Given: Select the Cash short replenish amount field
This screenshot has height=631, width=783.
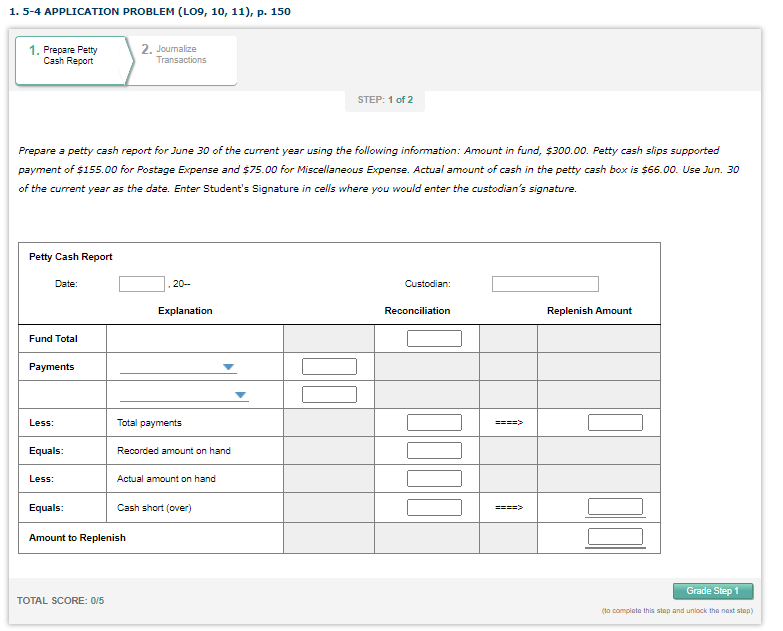Looking at the screenshot, I should 615,506.
